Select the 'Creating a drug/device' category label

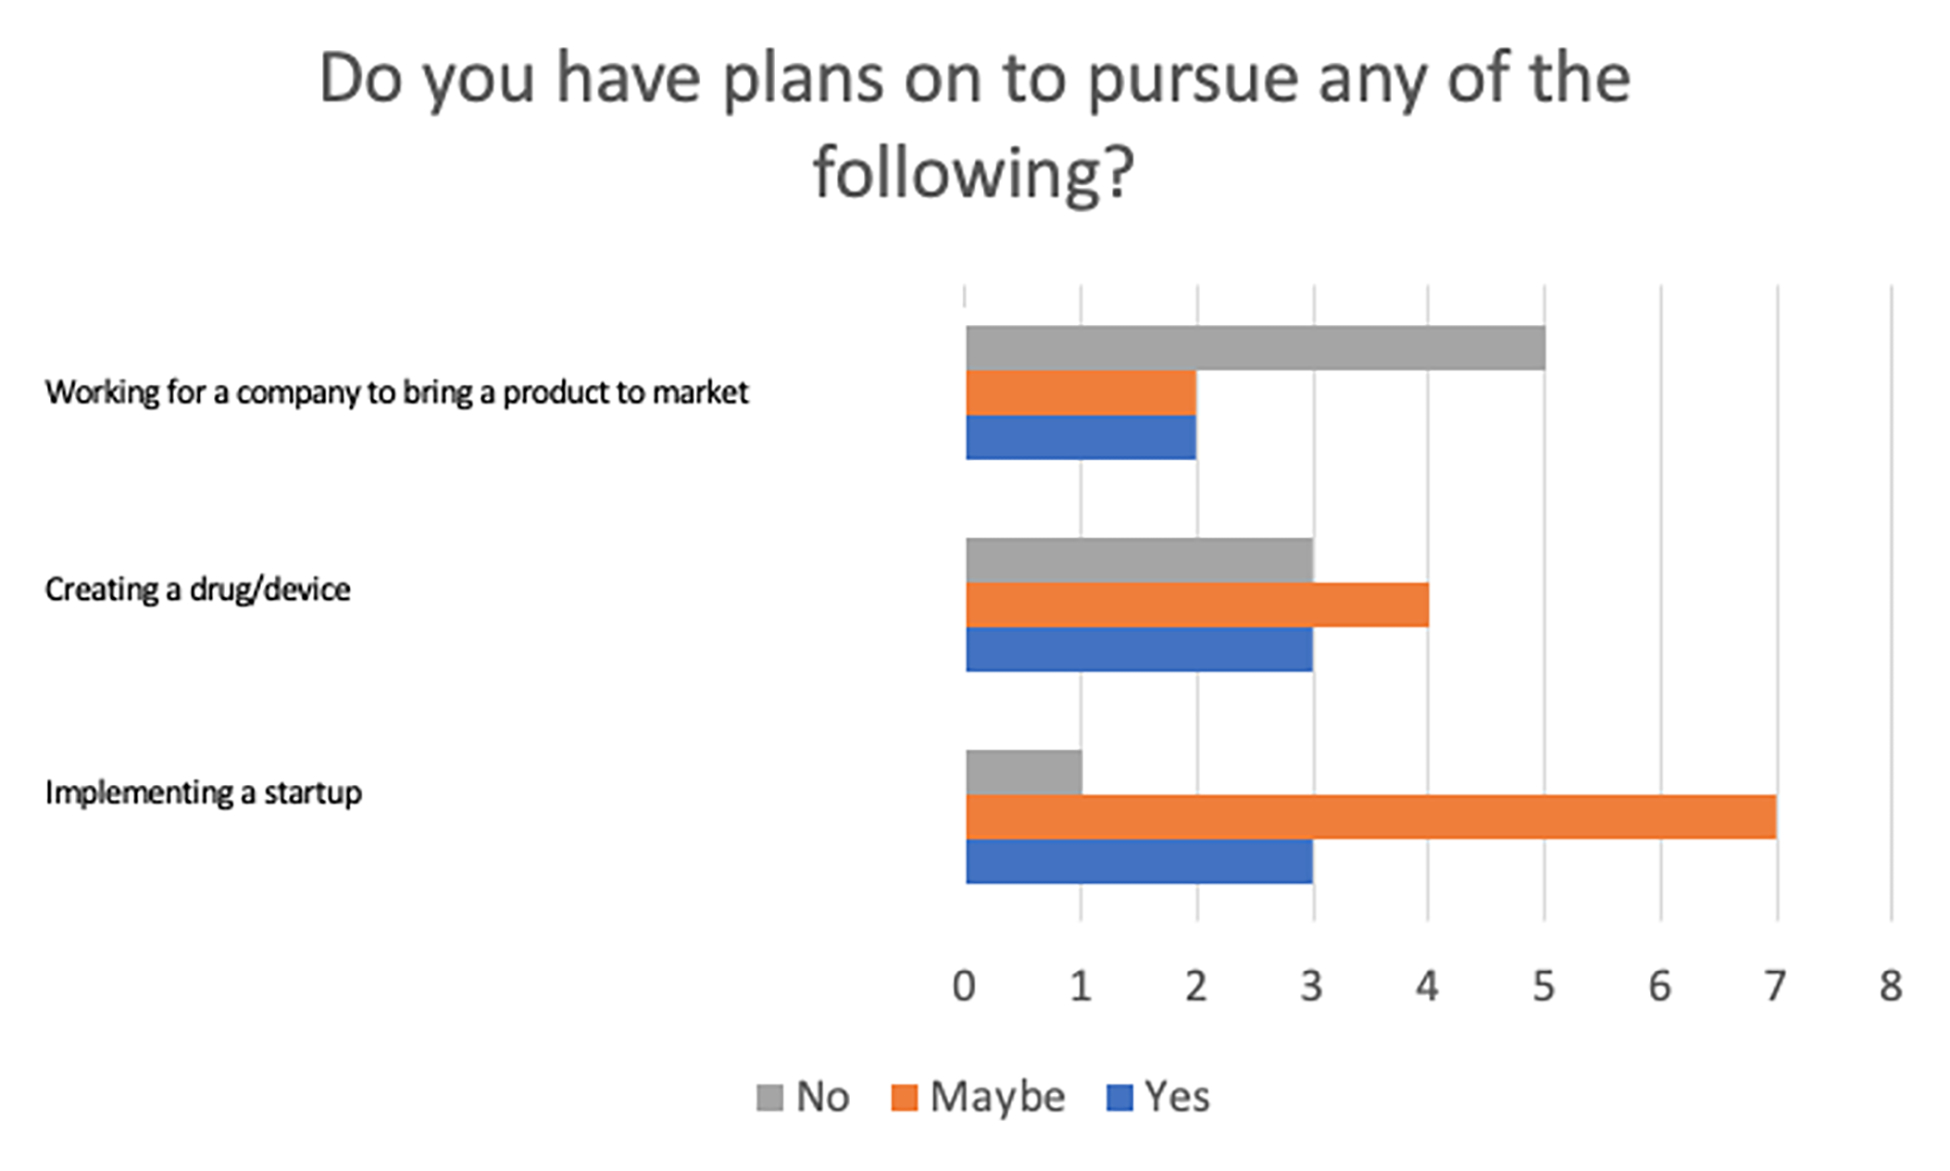[x=198, y=590]
